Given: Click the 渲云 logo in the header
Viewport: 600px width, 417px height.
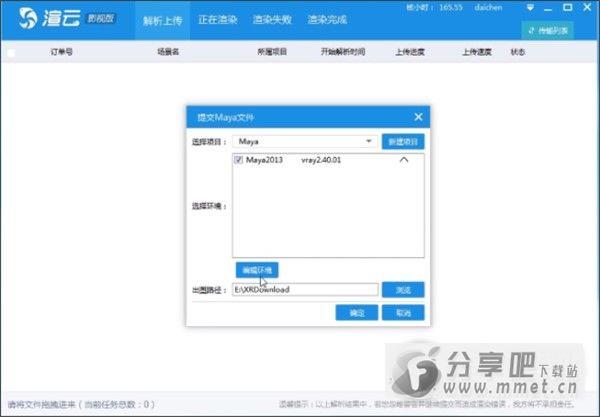Looking at the screenshot, I should coord(50,18).
